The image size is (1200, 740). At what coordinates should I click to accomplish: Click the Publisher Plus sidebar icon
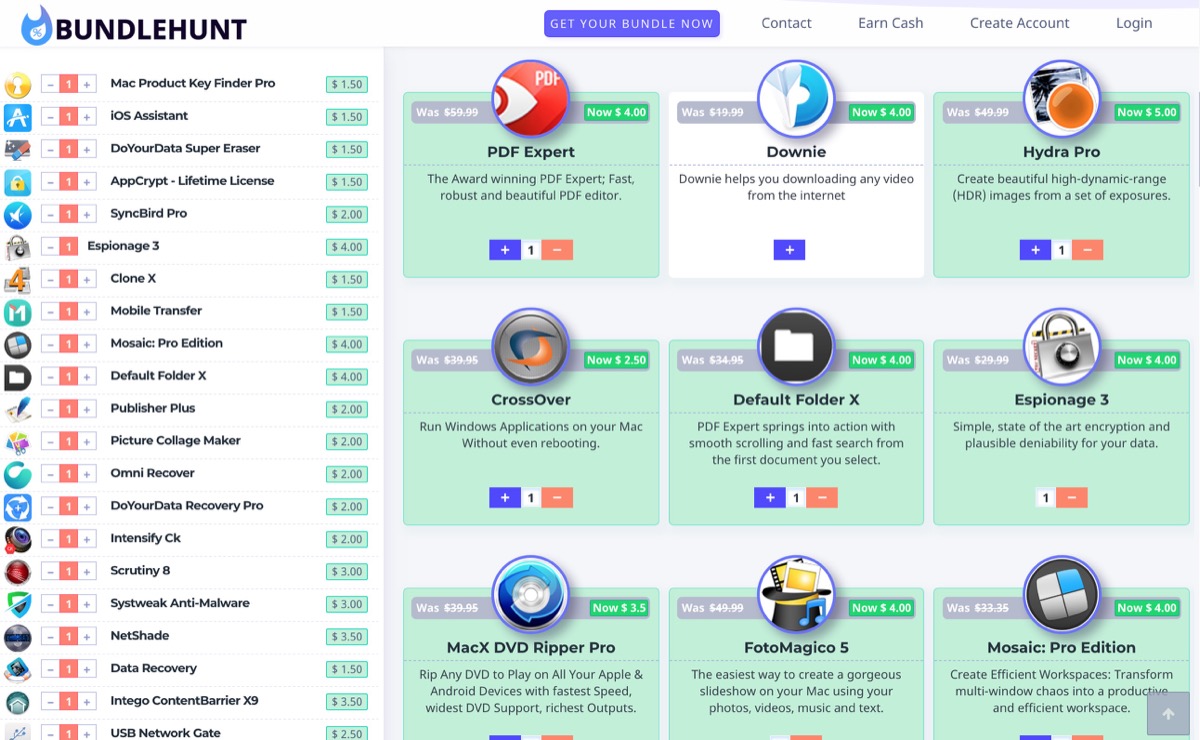tap(18, 410)
